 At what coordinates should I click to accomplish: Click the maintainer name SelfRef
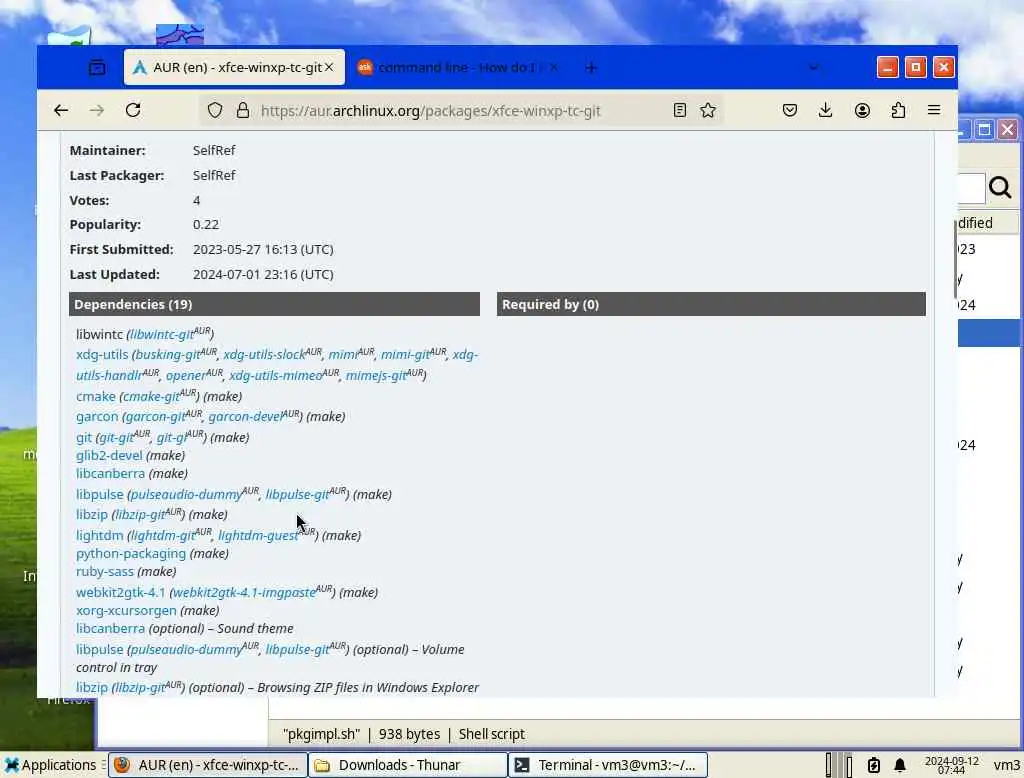tap(214, 150)
